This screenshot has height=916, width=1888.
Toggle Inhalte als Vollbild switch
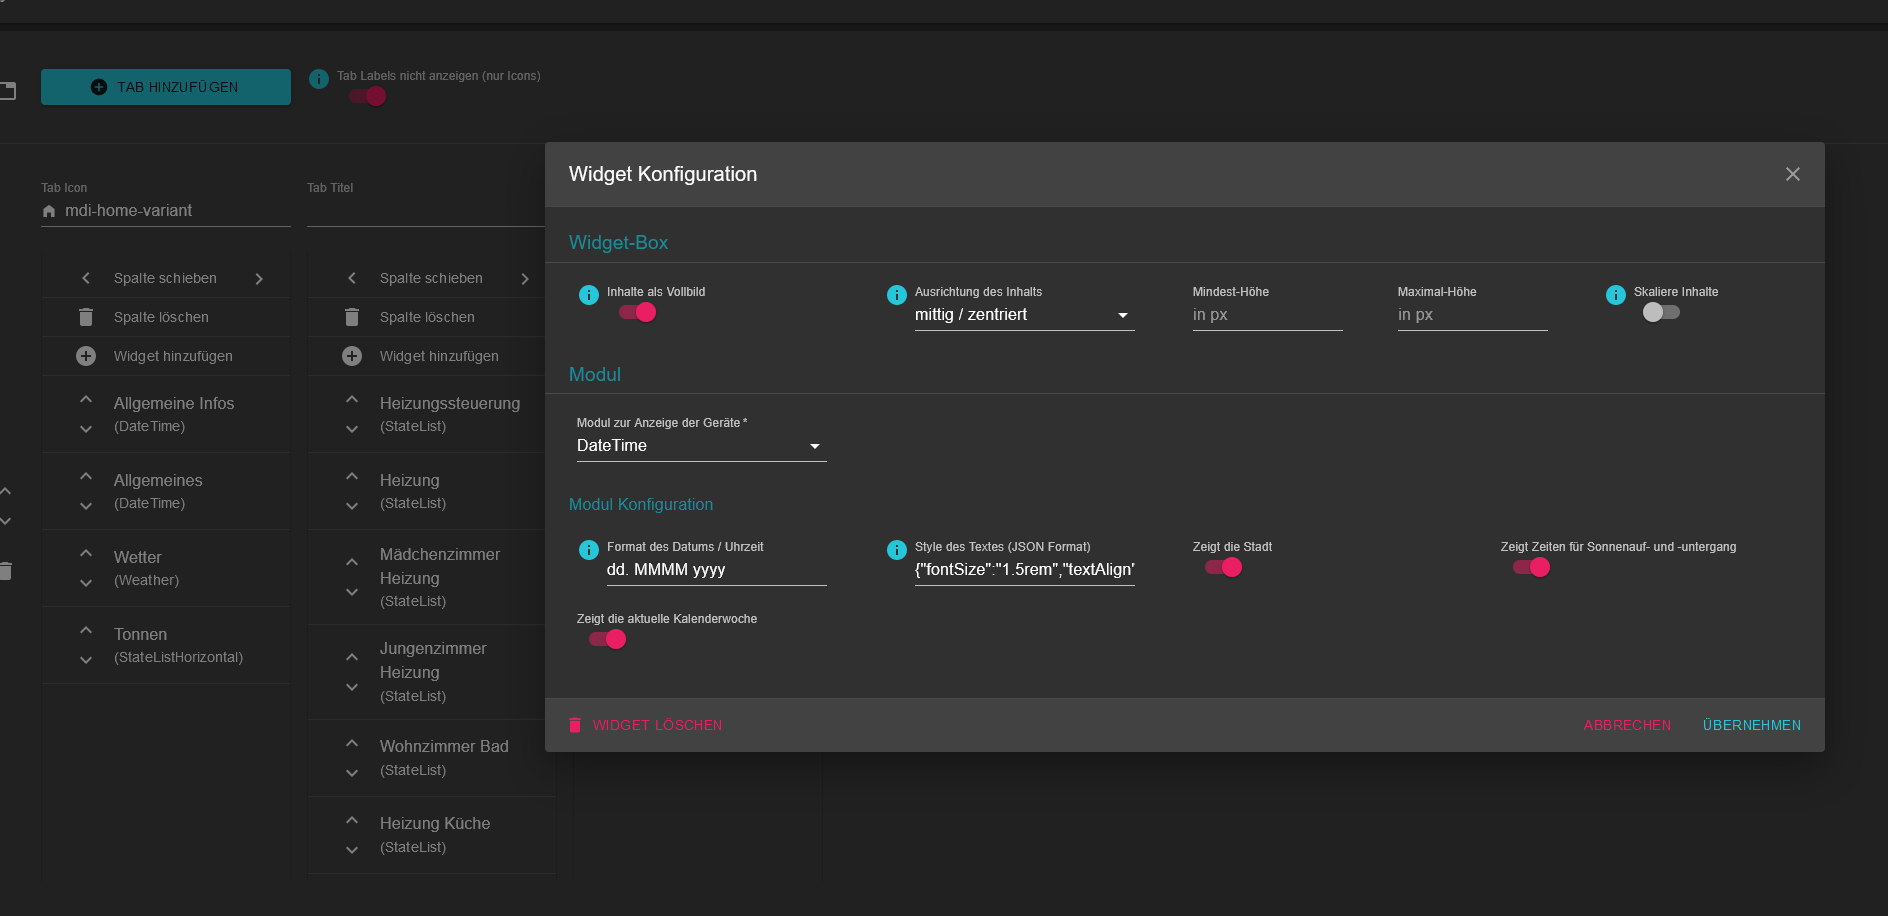pos(637,312)
